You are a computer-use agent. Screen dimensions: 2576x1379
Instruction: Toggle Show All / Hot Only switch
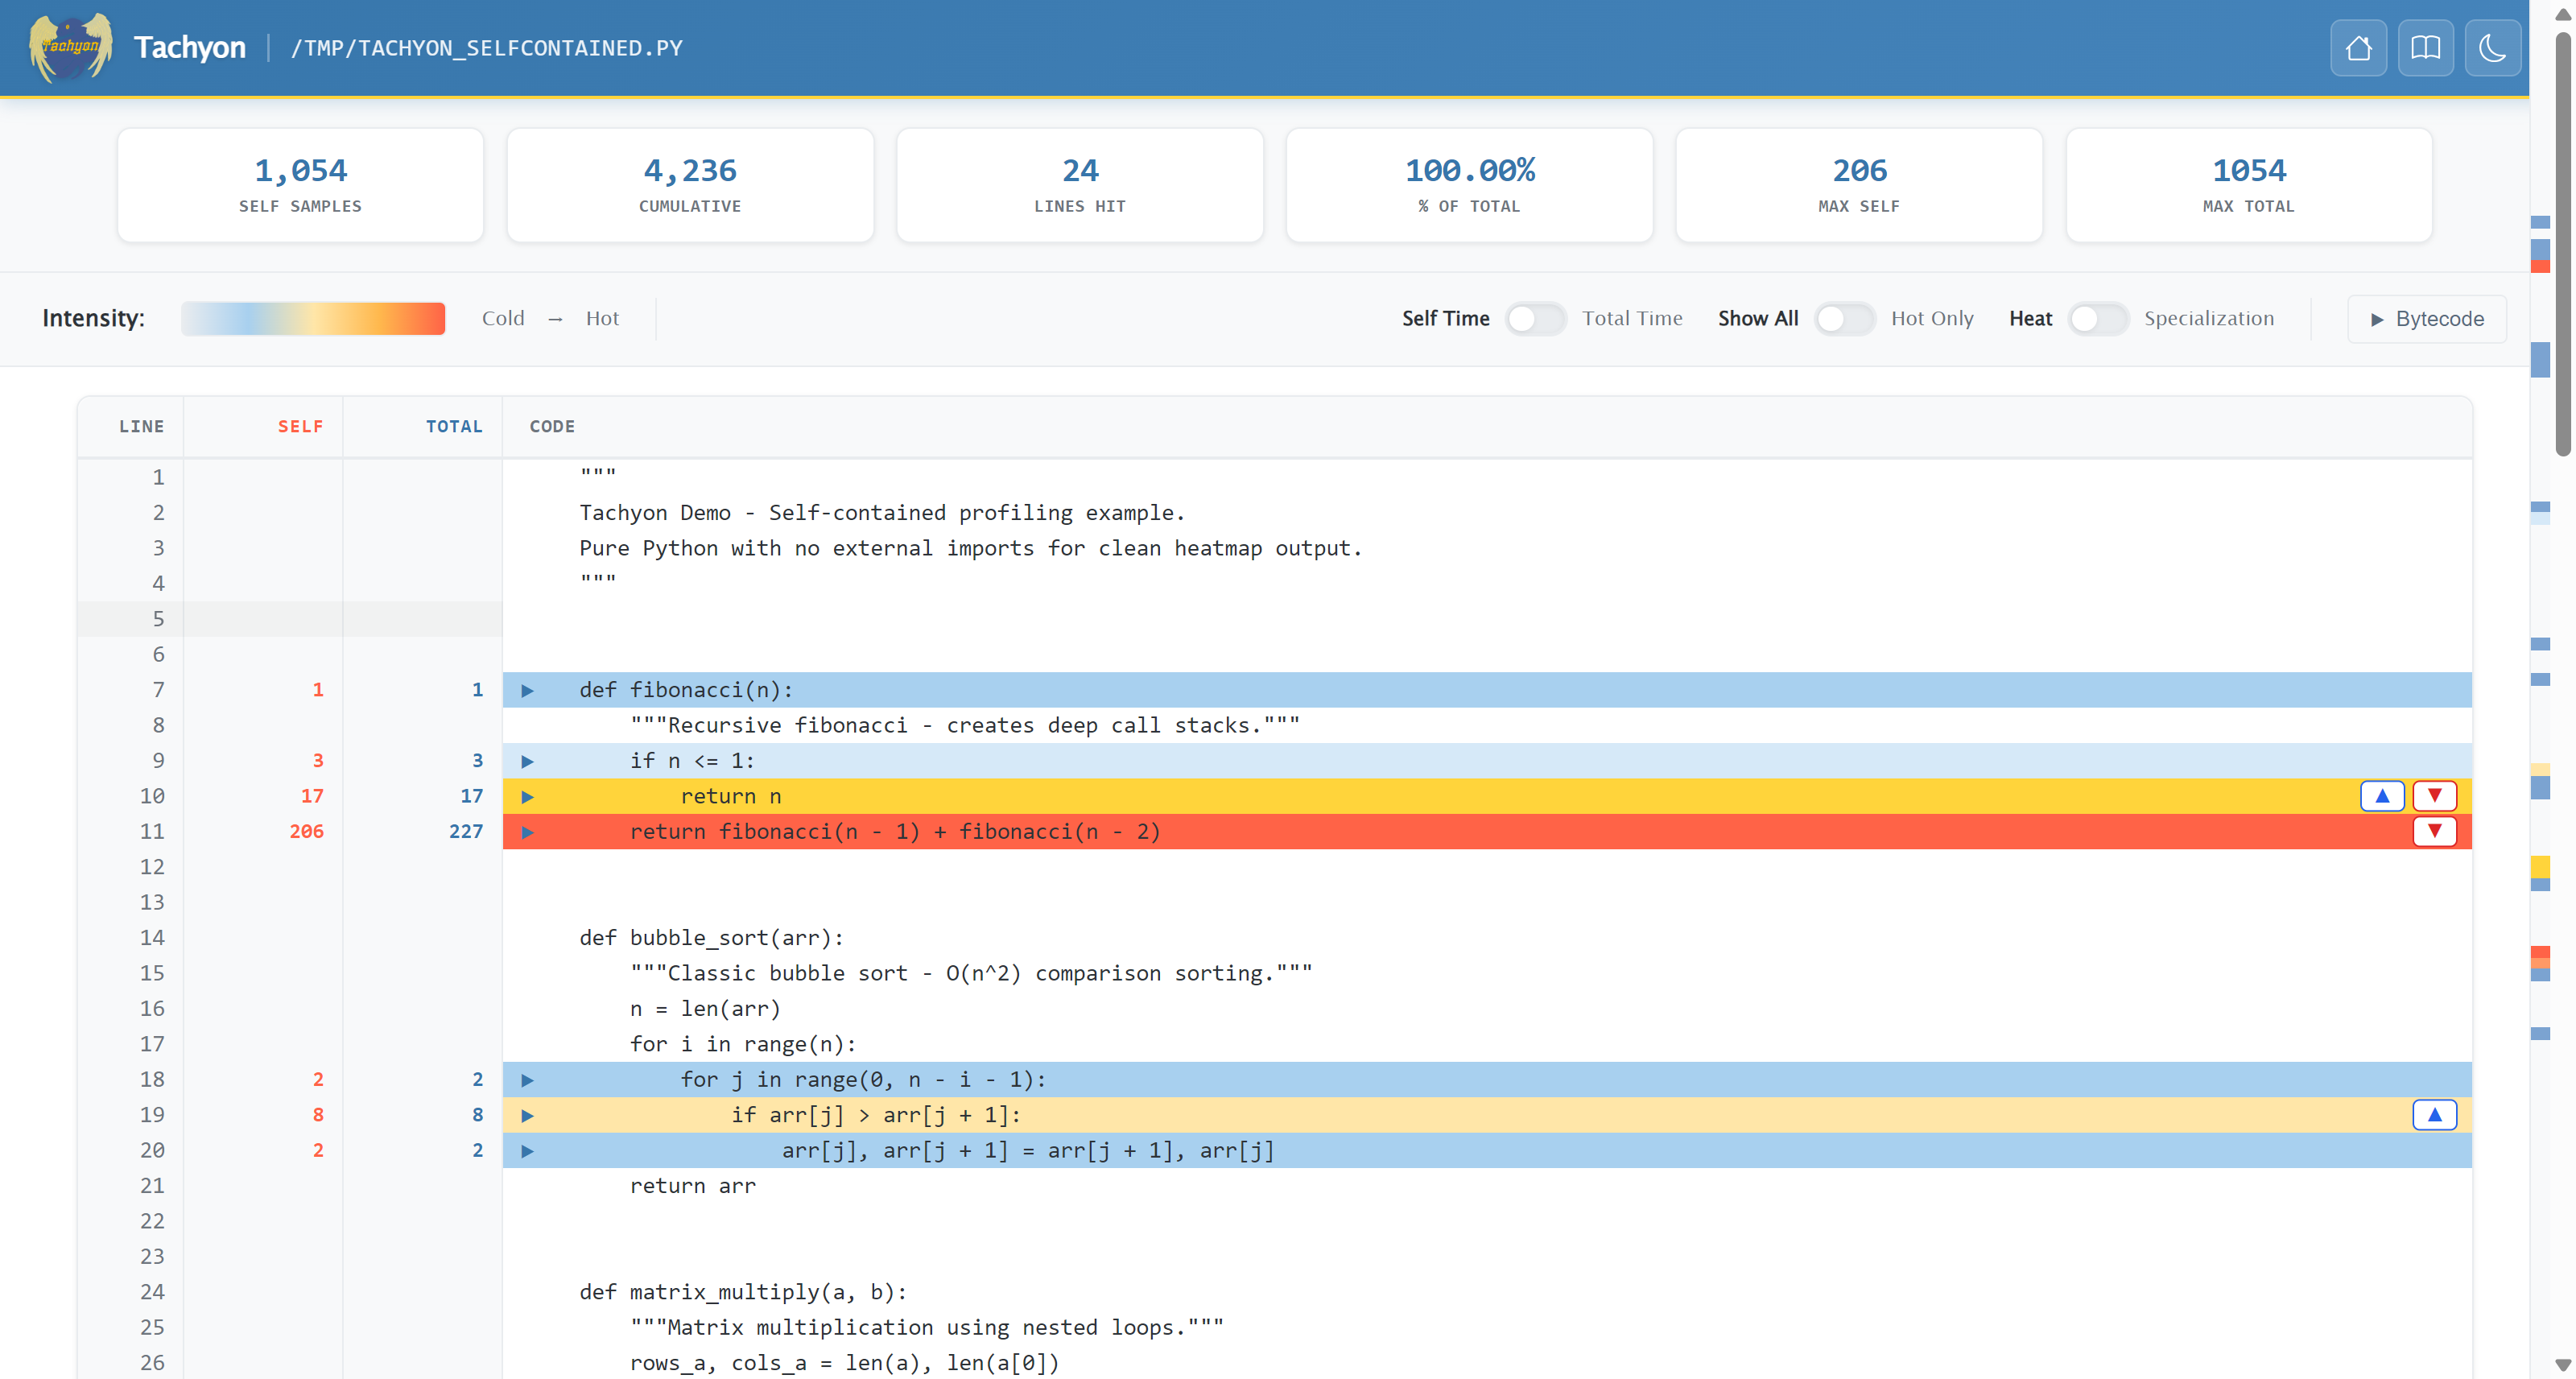1845,318
